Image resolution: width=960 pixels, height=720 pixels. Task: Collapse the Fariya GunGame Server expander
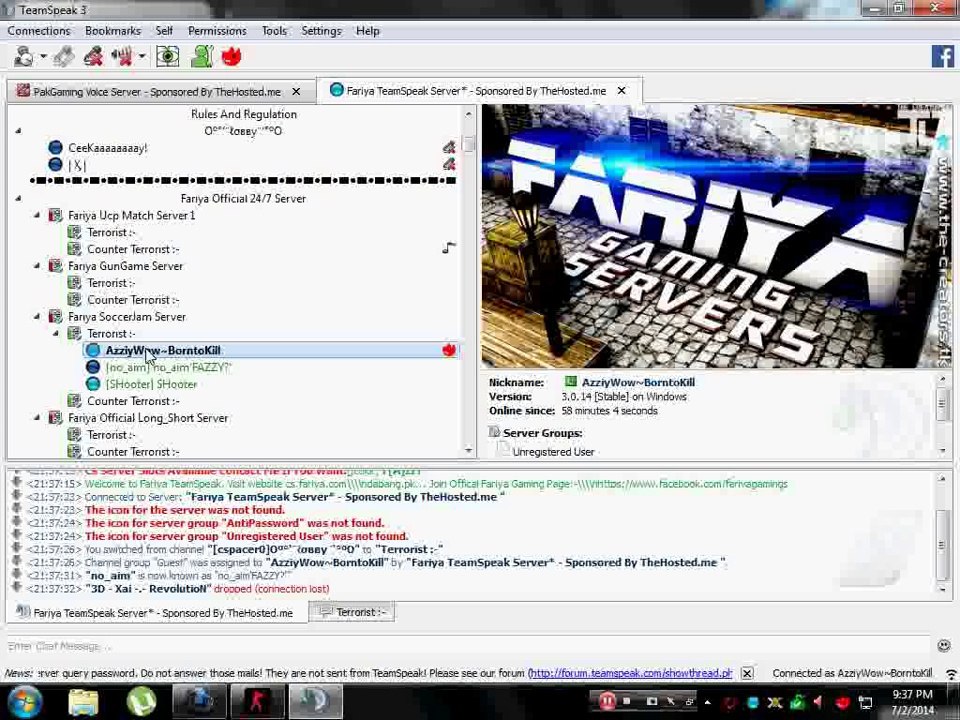(x=37, y=266)
